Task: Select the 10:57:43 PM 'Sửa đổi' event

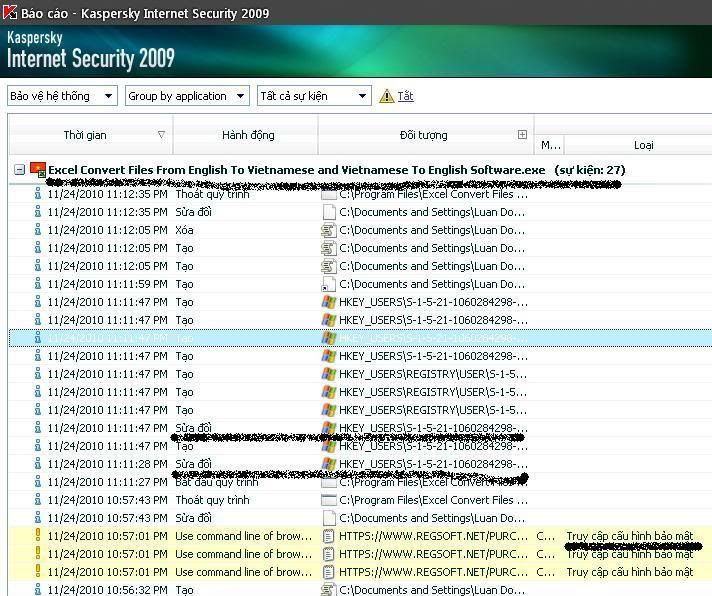Action: click(x=360, y=518)
